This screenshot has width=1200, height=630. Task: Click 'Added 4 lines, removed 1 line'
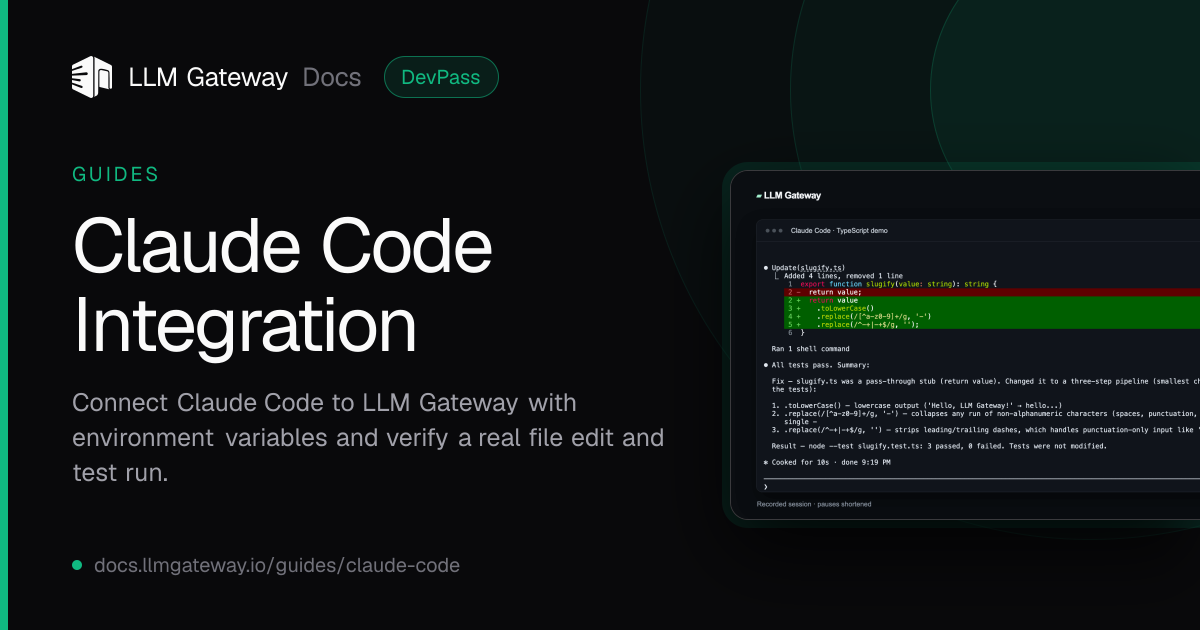tap(843, 276)
